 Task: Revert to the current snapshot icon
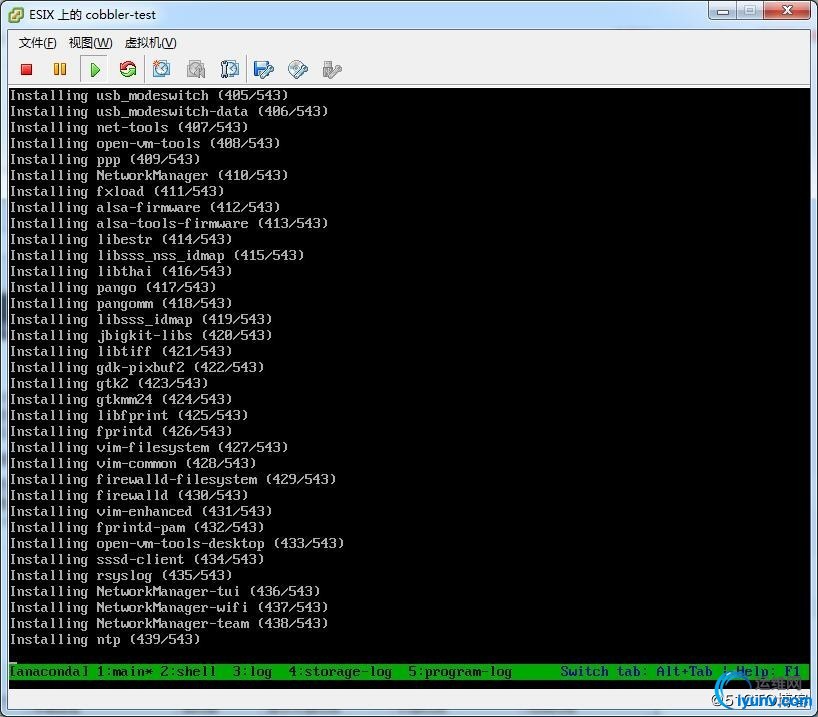pyautogui.click(x=196, y=69)
